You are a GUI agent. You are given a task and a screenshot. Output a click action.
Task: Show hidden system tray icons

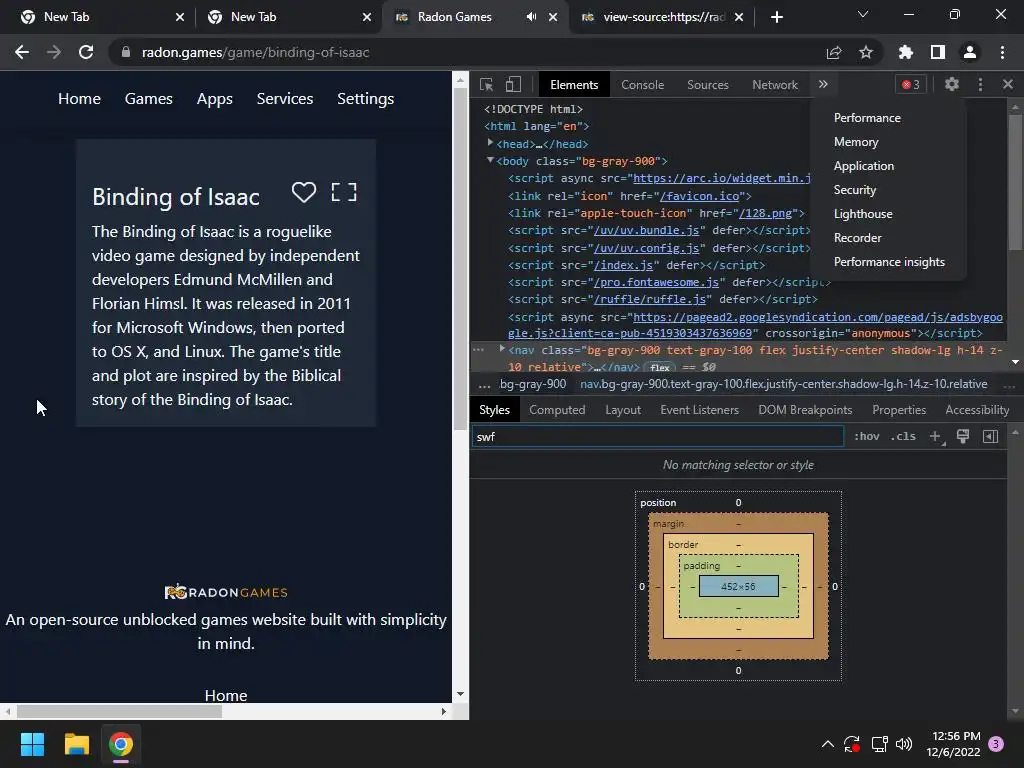827,744
